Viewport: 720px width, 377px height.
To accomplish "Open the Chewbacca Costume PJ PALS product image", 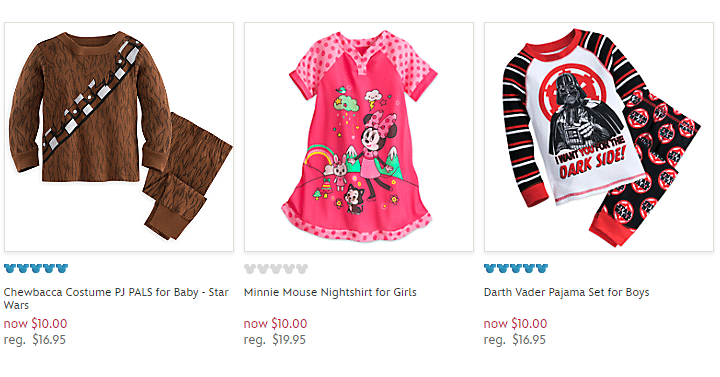I will pyautogui.click(x=119, y=137).
